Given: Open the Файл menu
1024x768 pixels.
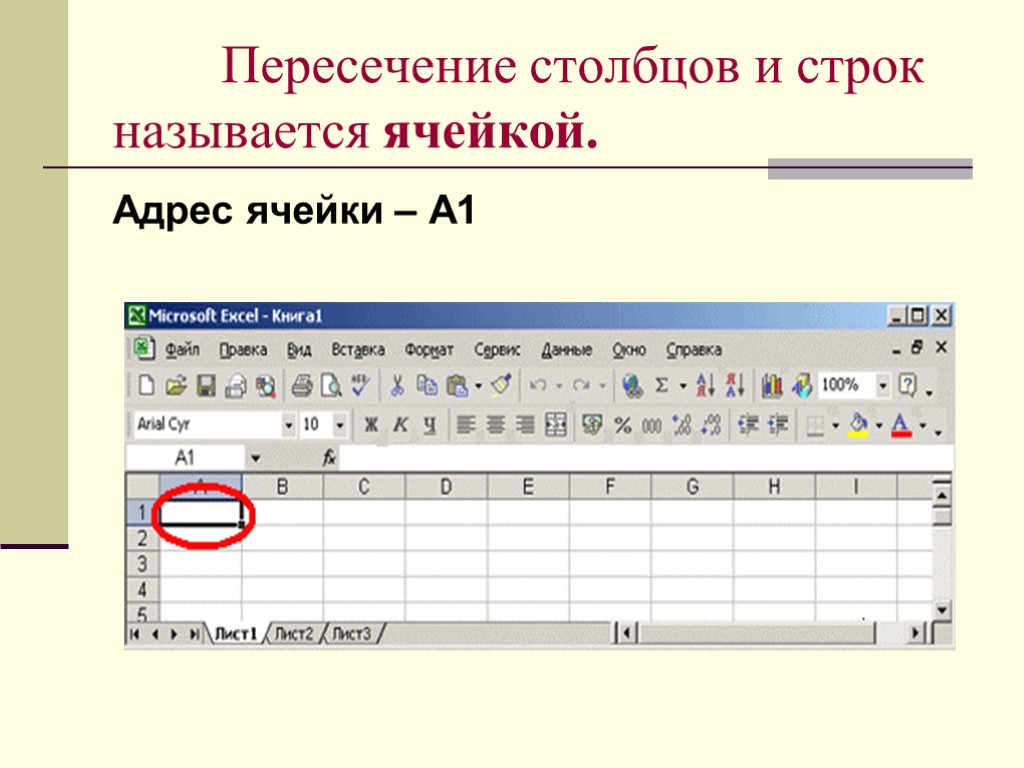Looking at the screenshot, I should tap(182, 350).
